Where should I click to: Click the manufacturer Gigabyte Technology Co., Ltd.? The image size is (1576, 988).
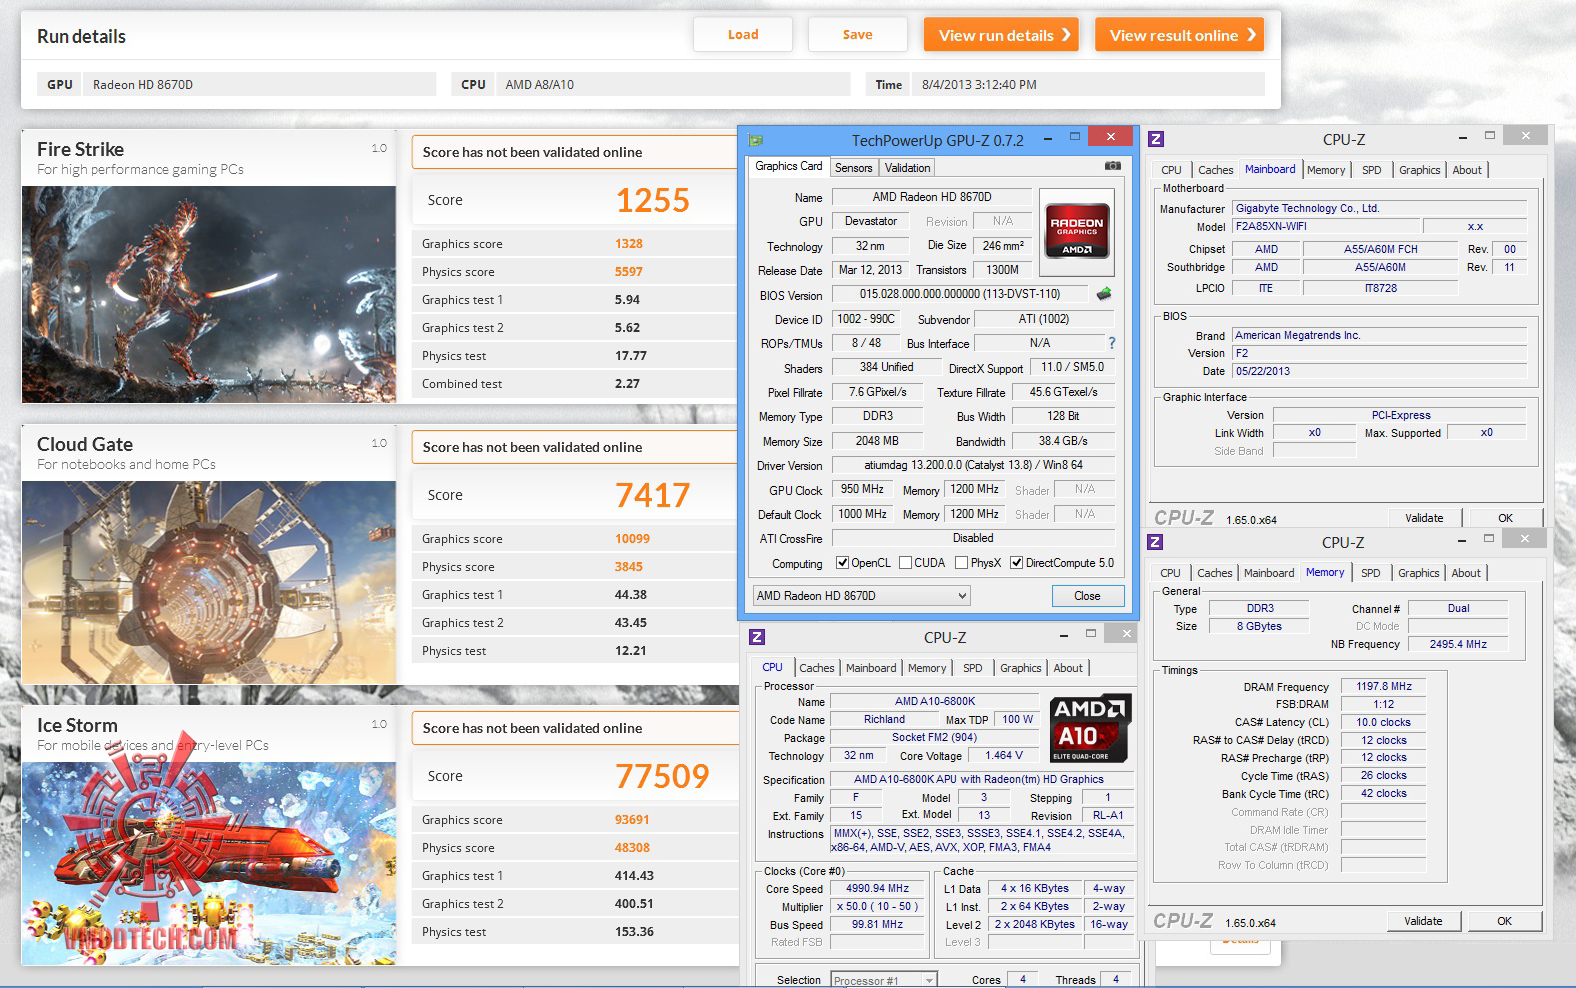point(1380,208)
